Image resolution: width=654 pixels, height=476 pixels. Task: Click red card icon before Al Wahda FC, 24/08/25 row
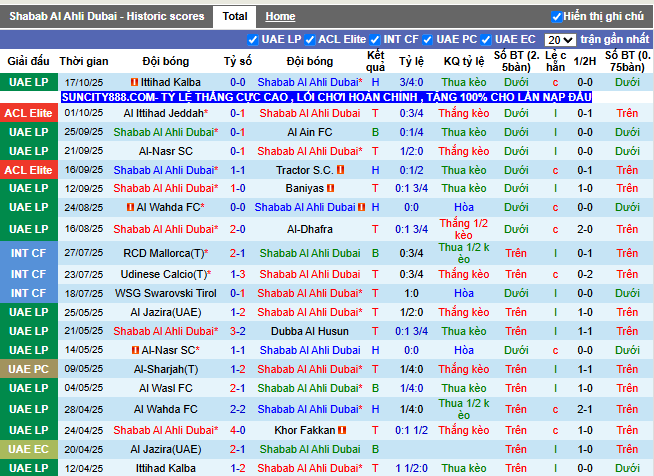point(129,207)
